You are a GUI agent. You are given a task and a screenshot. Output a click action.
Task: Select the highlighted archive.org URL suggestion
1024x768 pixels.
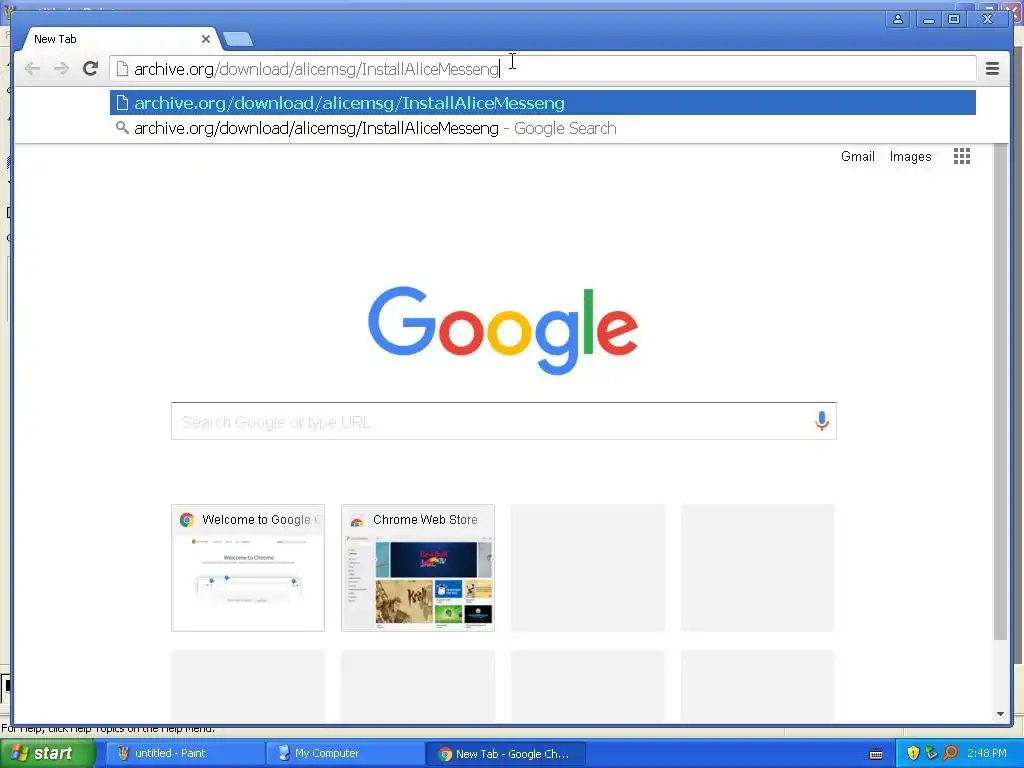point(543,103)
